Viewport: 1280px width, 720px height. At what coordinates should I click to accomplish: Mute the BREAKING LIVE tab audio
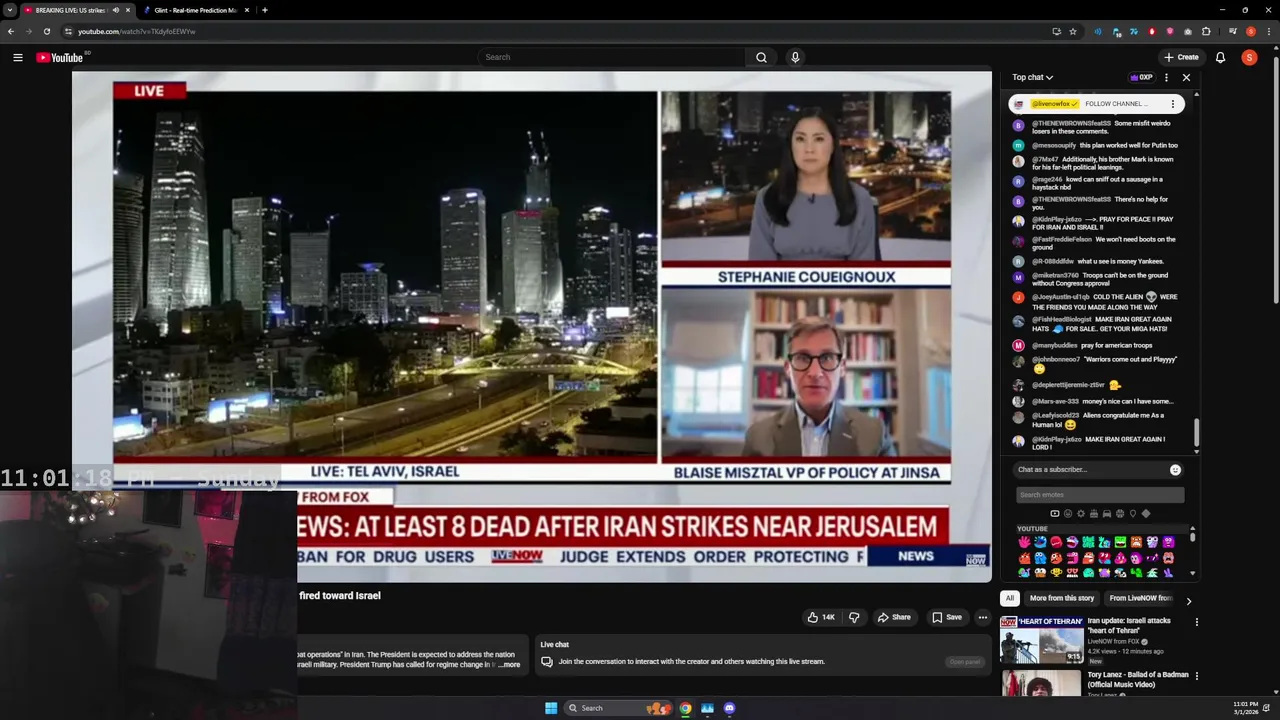pos(116,10)
